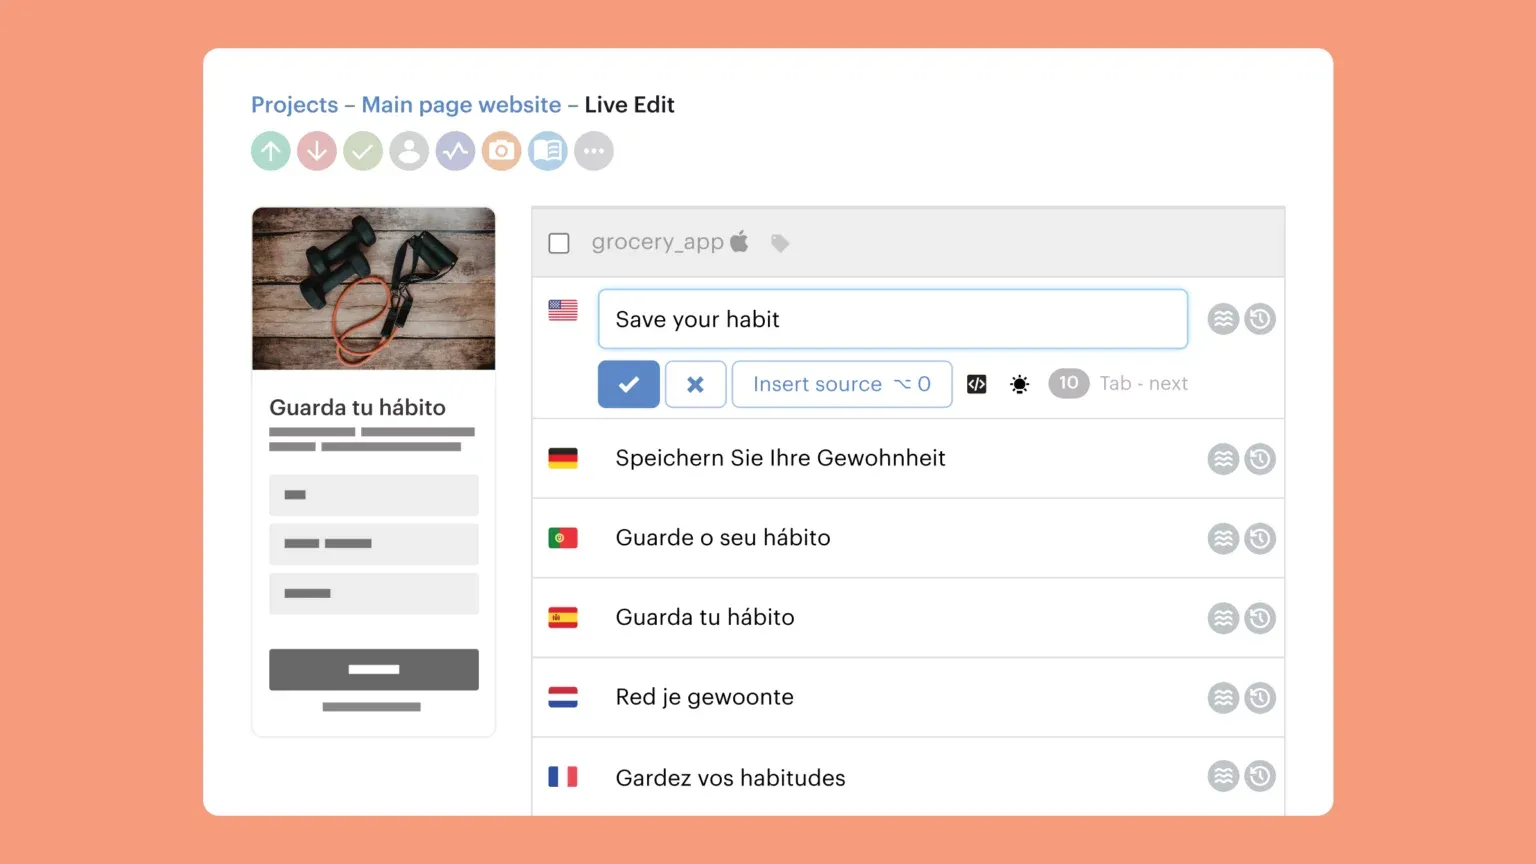Open the 'Main page website' breadcrumb link
The width and height of the screenshot is (1536, 864).
point(461,105)
